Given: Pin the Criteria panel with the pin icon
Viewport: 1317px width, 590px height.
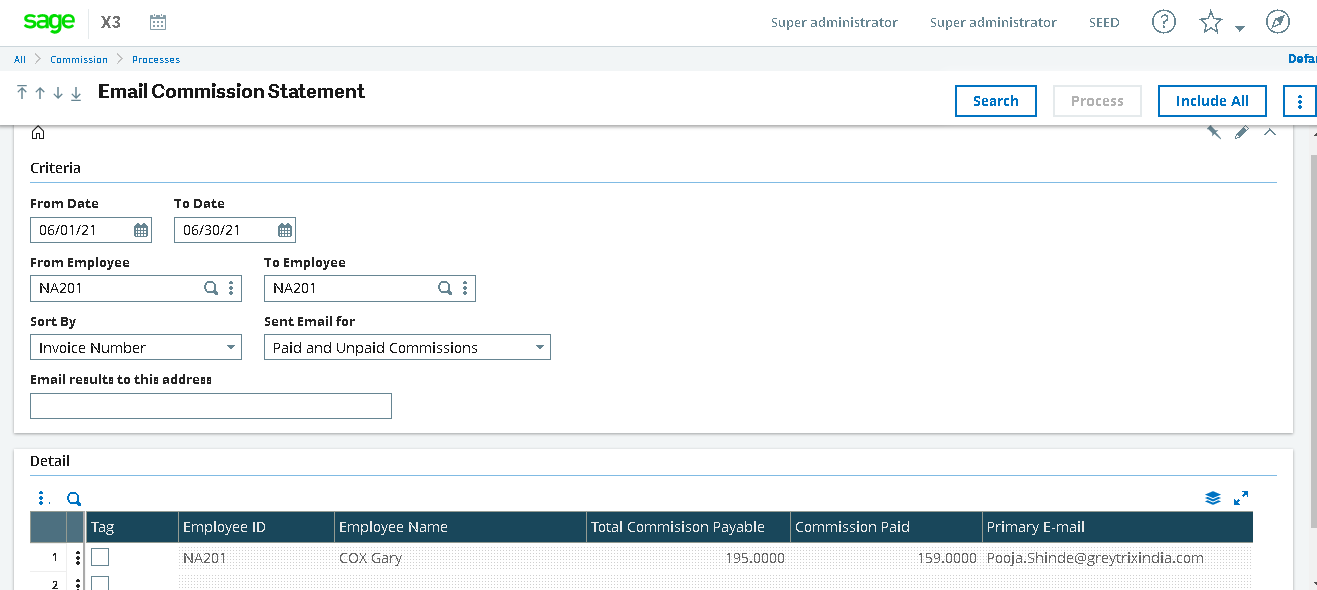Looking at the screenshot, I should [1213, 131].
